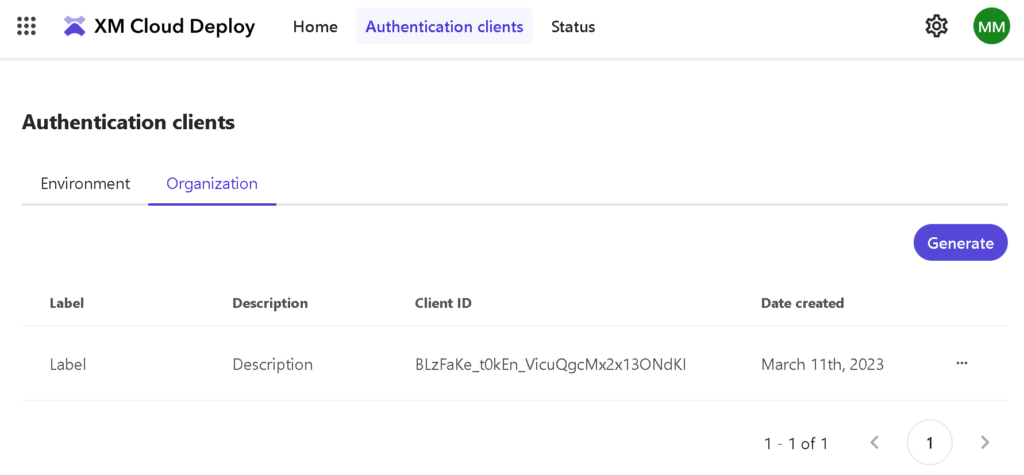Open Authentication clients in top navigation
Image resolution: width=1024 pixels, height=475 pixels.
coord(444,27)
